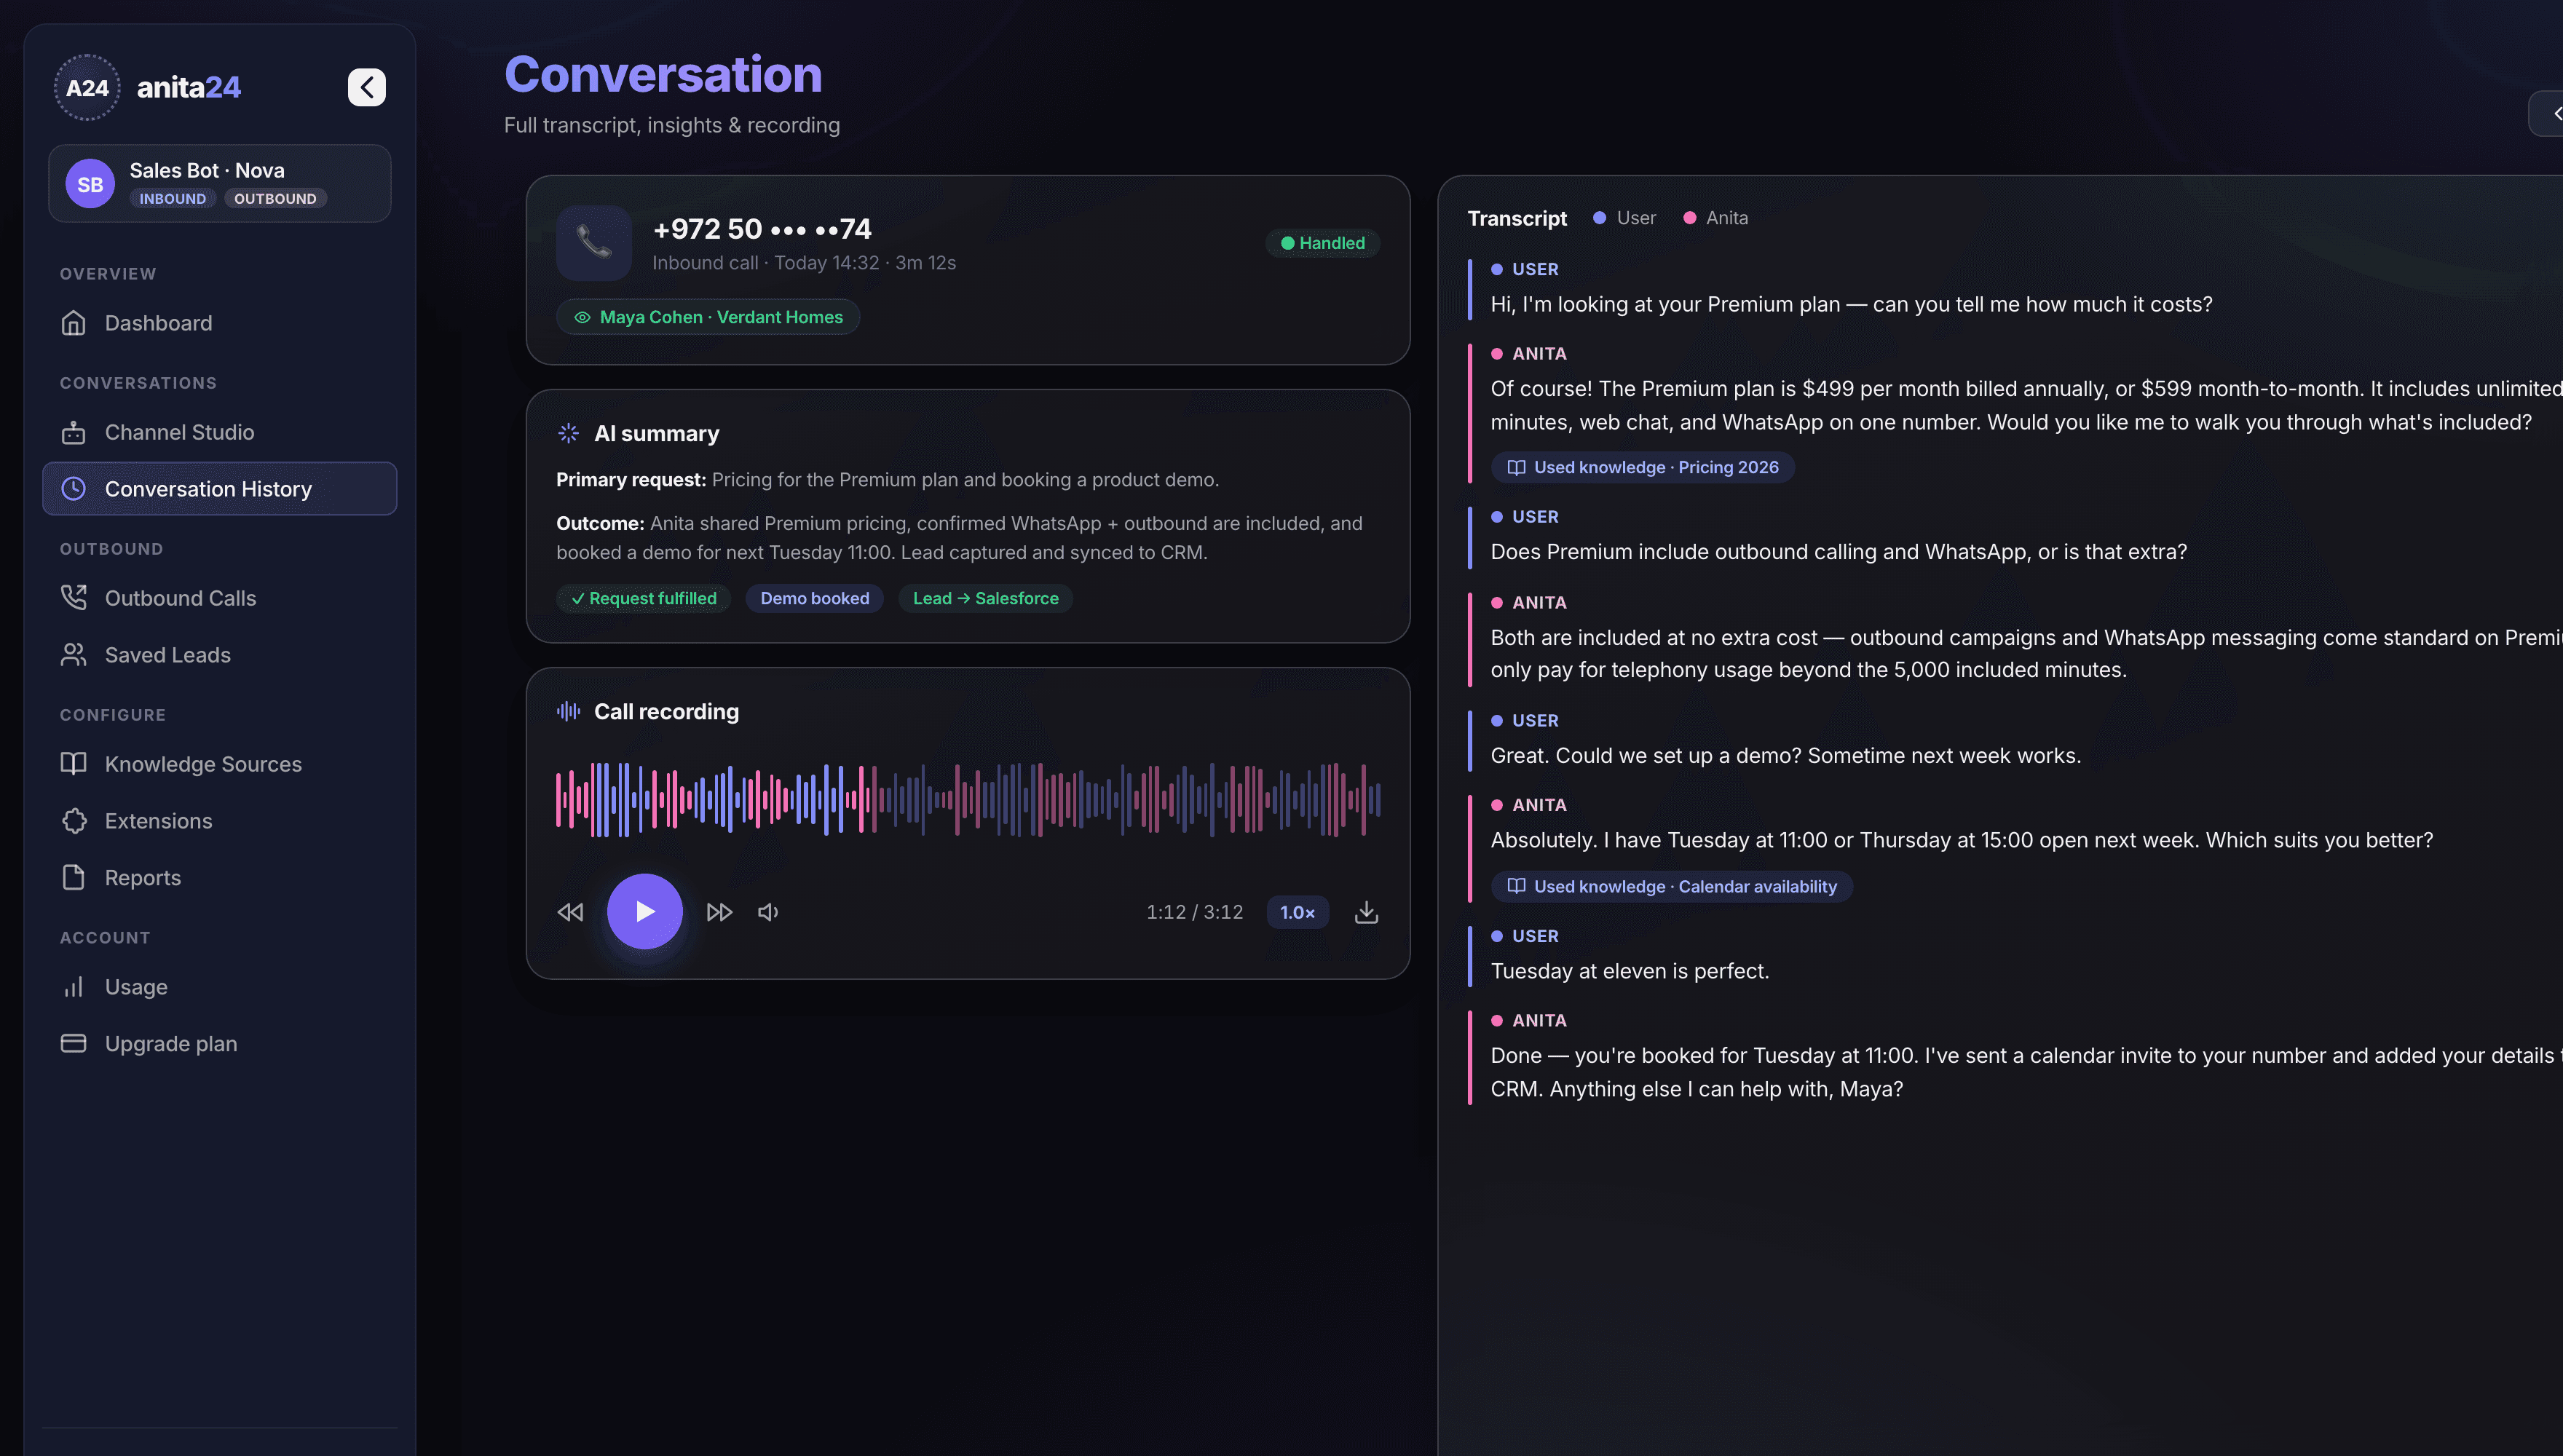The height and width of the screenshot is (1456, 2563).
Task: Click book icon in Calendar availability chip
Action: coord(1516,886)
